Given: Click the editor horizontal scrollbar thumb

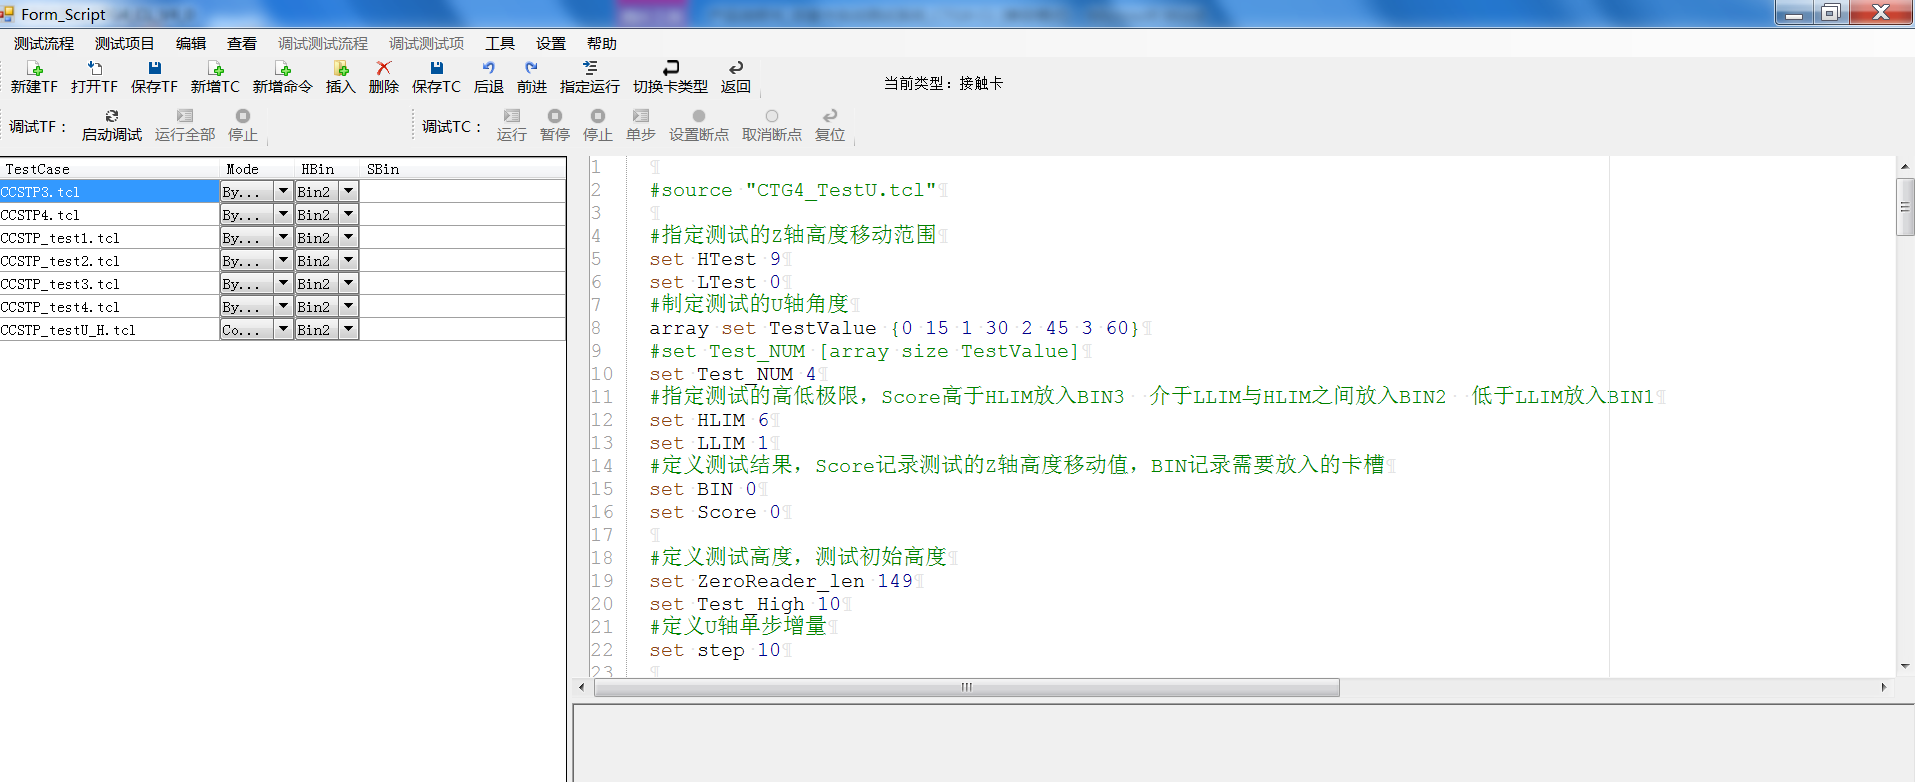Looking at the screenshot, I should tap(967, 687).
